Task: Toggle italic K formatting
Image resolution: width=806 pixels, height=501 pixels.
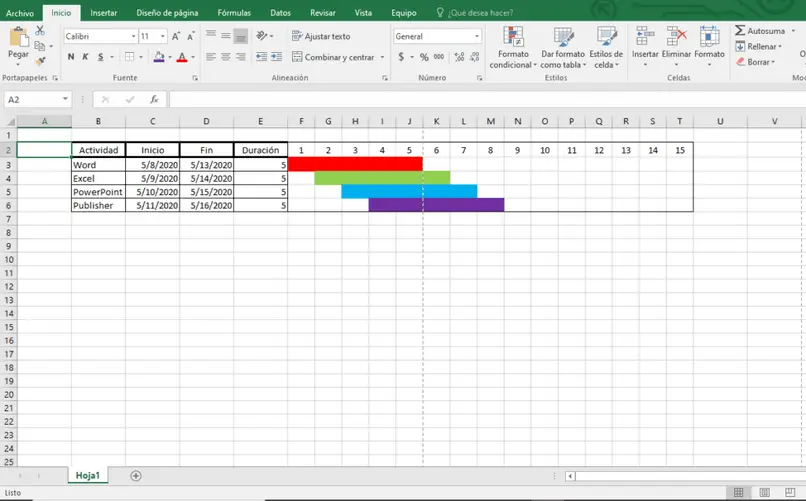Action: point(85,57)
